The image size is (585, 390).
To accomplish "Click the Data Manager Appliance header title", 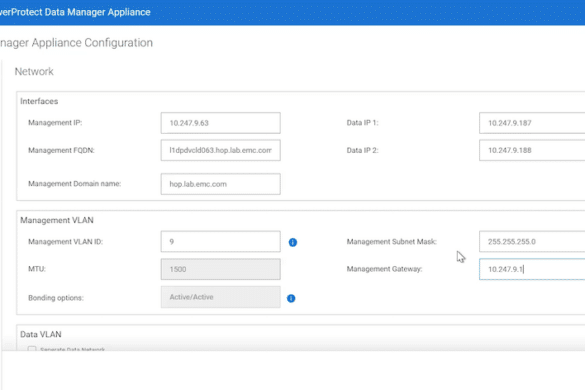I will (75, 12).
